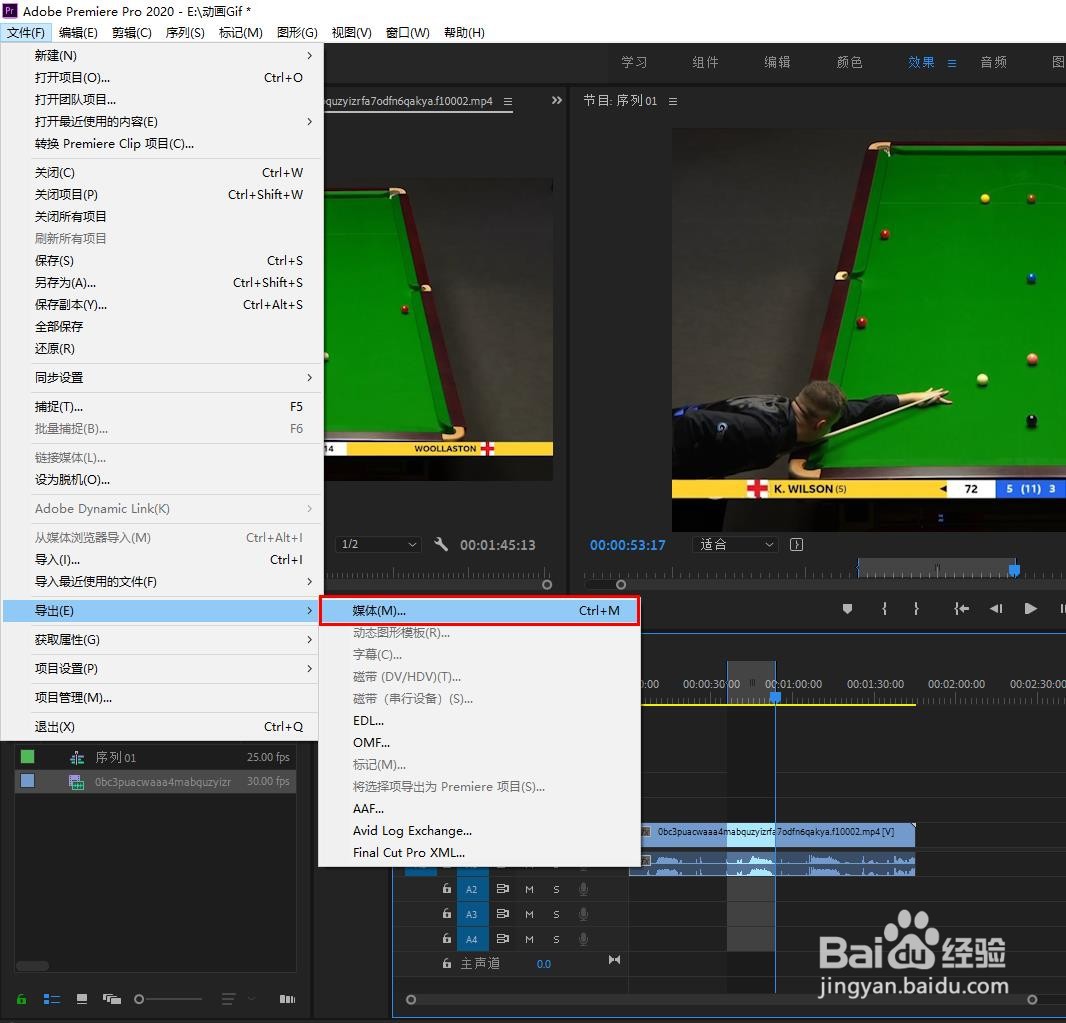Click the Play button in Program monitor
Image resolution: width=1066 pixels, height=1023 pixels.
pyautogui.click(x=1030, y=608)
